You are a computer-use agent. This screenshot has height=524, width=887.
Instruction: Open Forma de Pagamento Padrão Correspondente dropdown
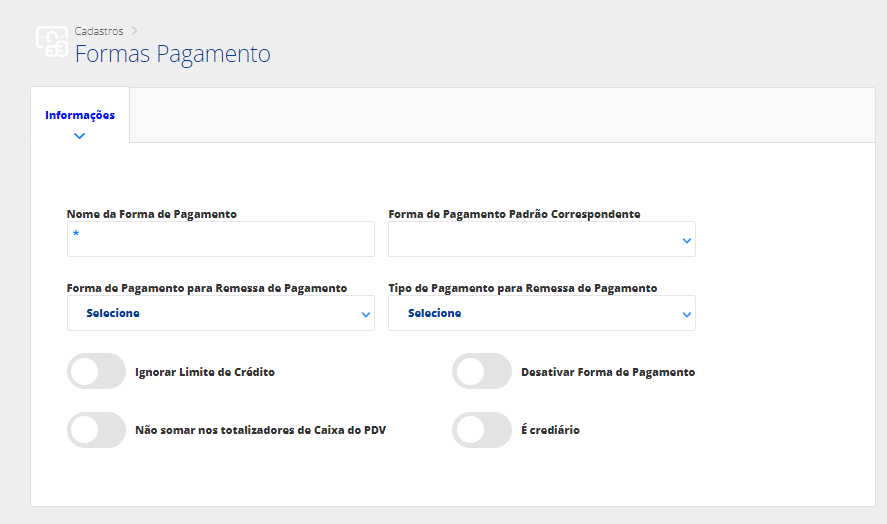[541, 239]
